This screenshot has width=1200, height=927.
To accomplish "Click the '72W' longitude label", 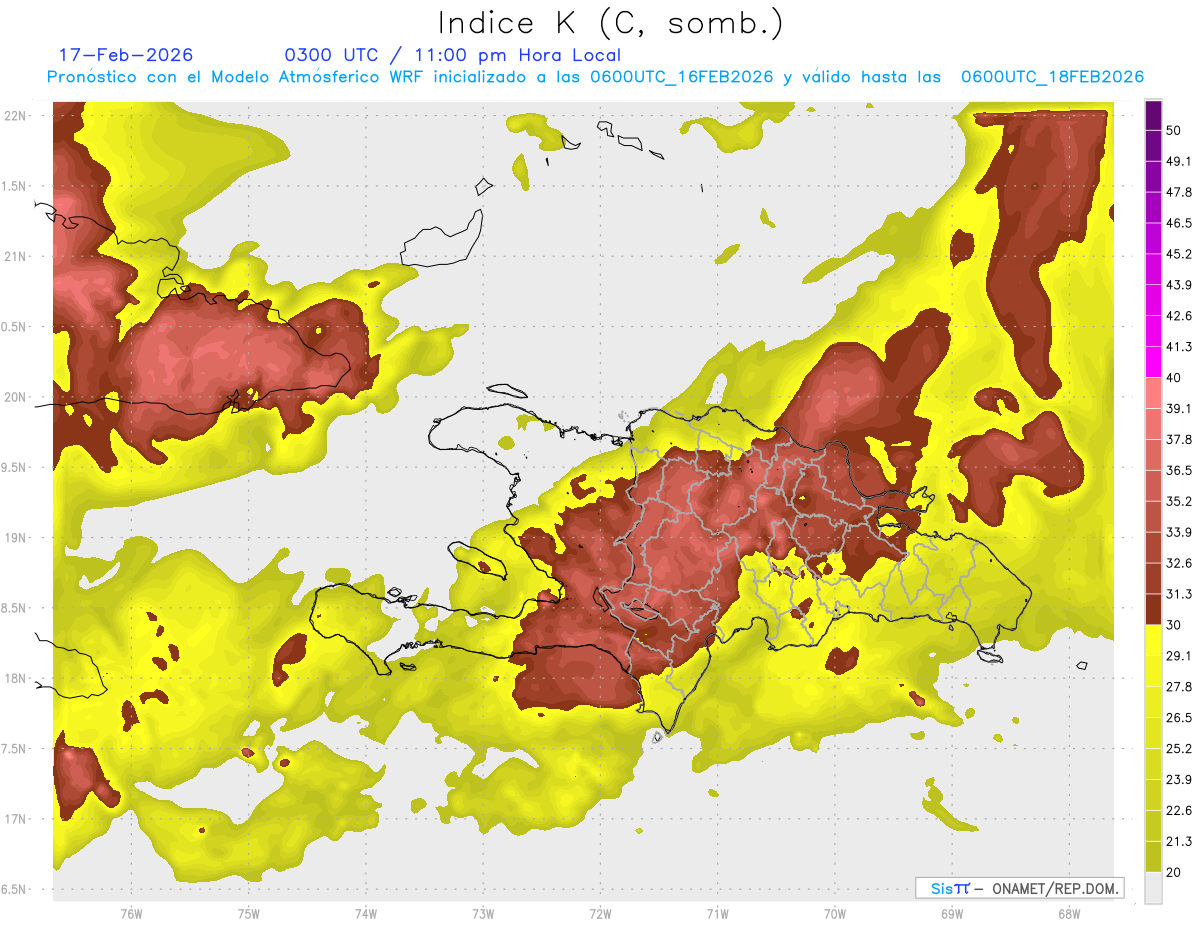I will [600, 913].
